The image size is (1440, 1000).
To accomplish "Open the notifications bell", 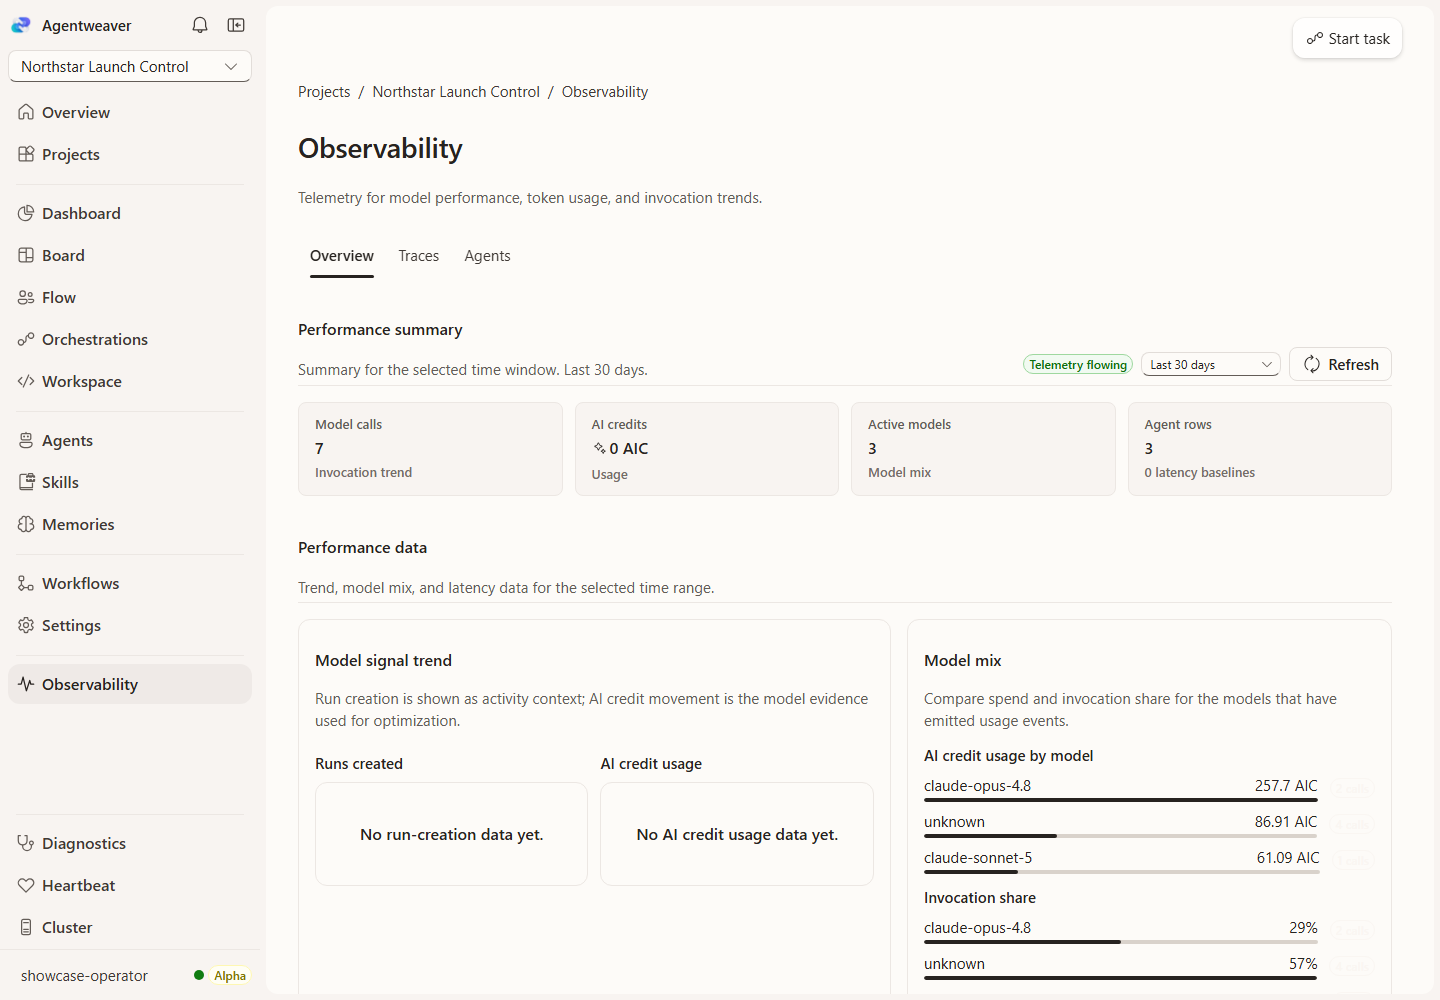I will click(200, 25).
